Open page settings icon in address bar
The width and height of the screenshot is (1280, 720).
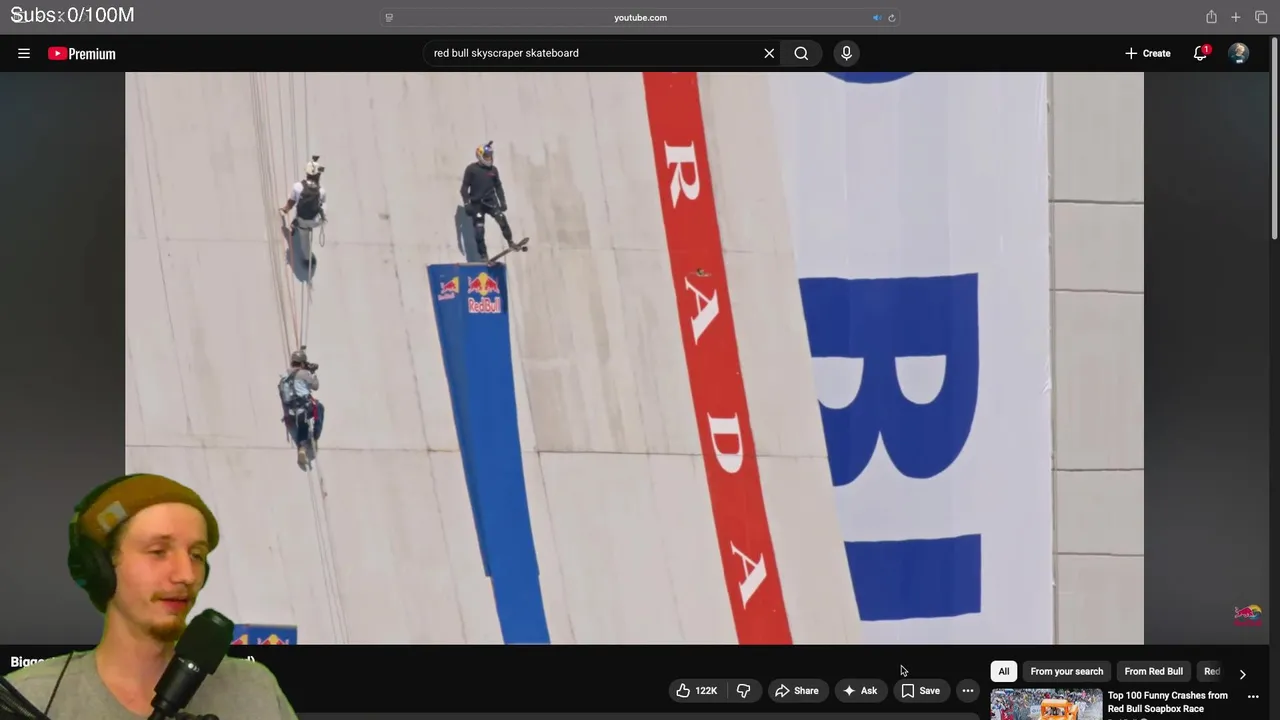click(389, 17)
